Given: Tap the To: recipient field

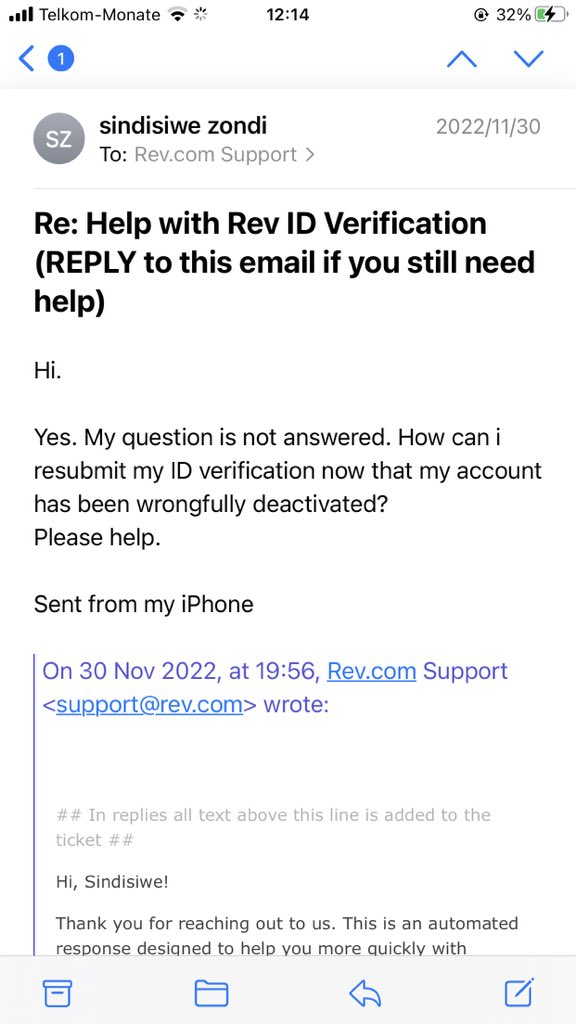Looking at the screenshot, I should click(x=207, y=155).
